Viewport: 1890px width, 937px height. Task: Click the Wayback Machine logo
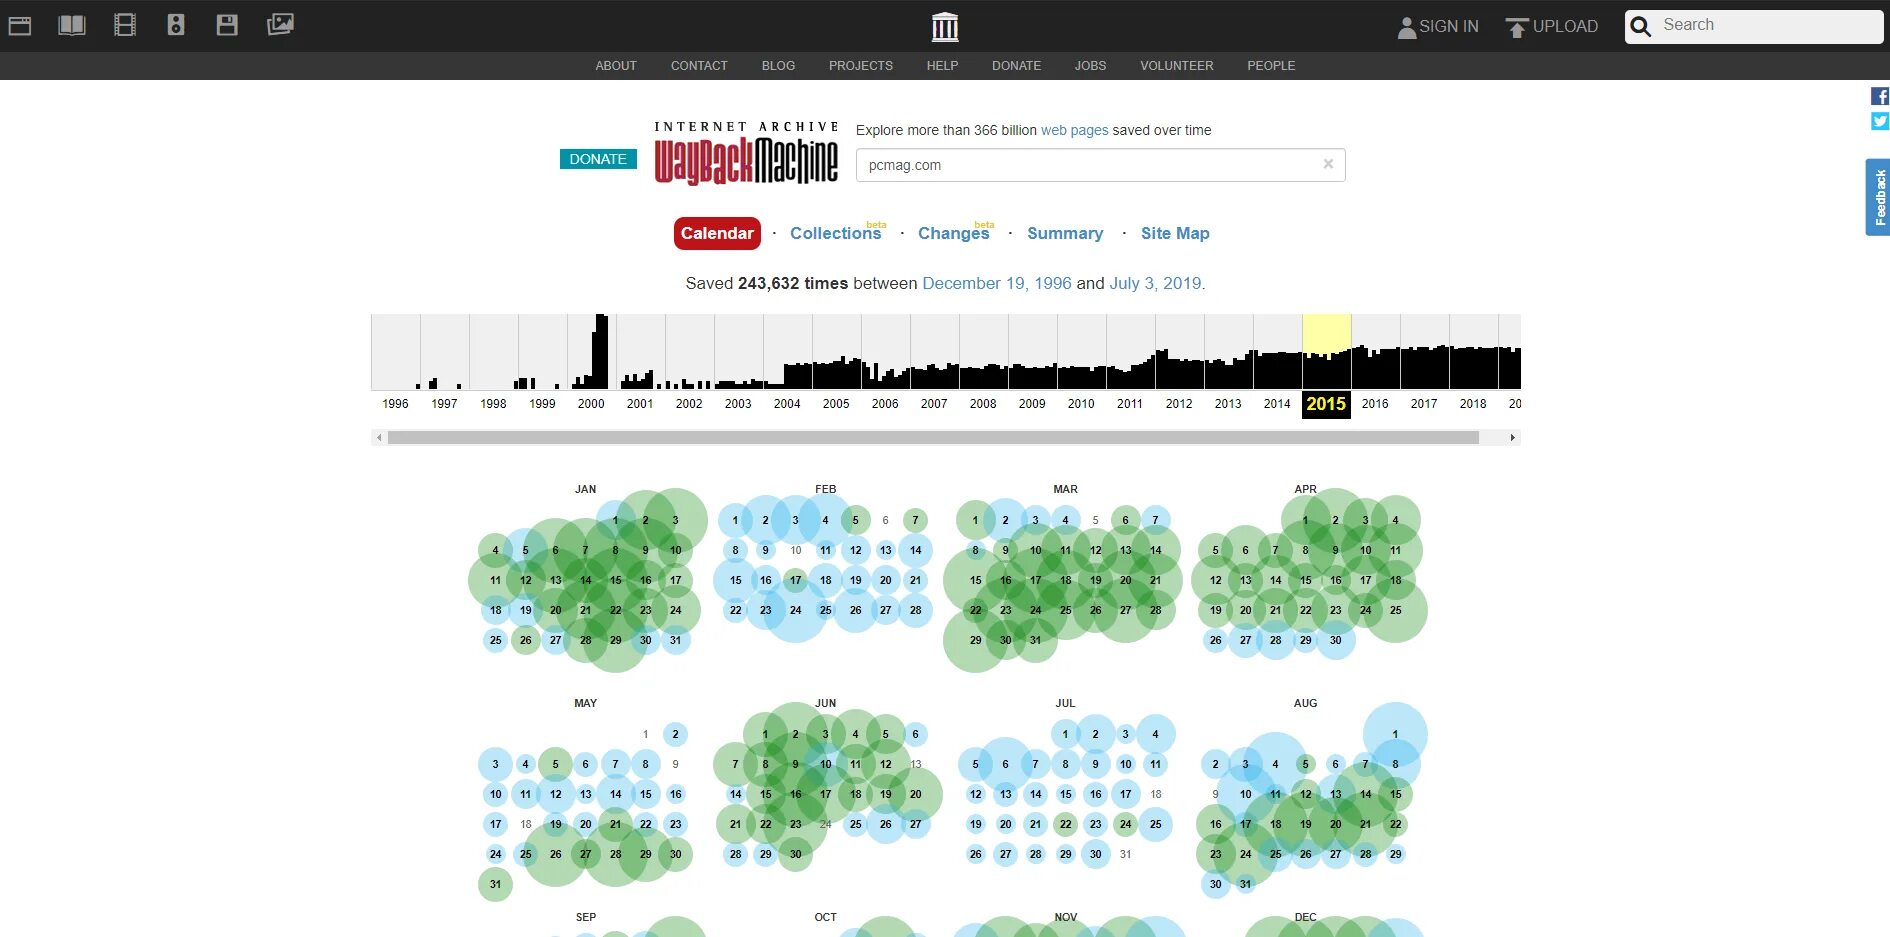(746, 154)
